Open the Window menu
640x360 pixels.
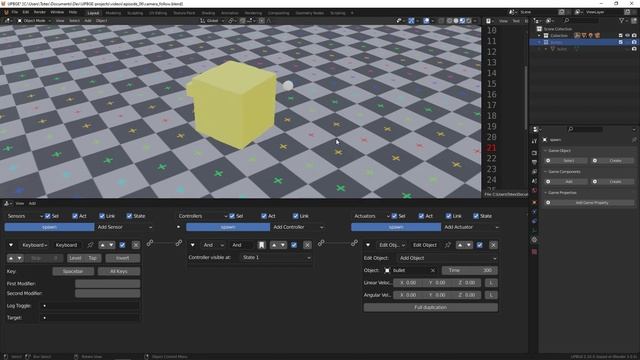point(57,12)
